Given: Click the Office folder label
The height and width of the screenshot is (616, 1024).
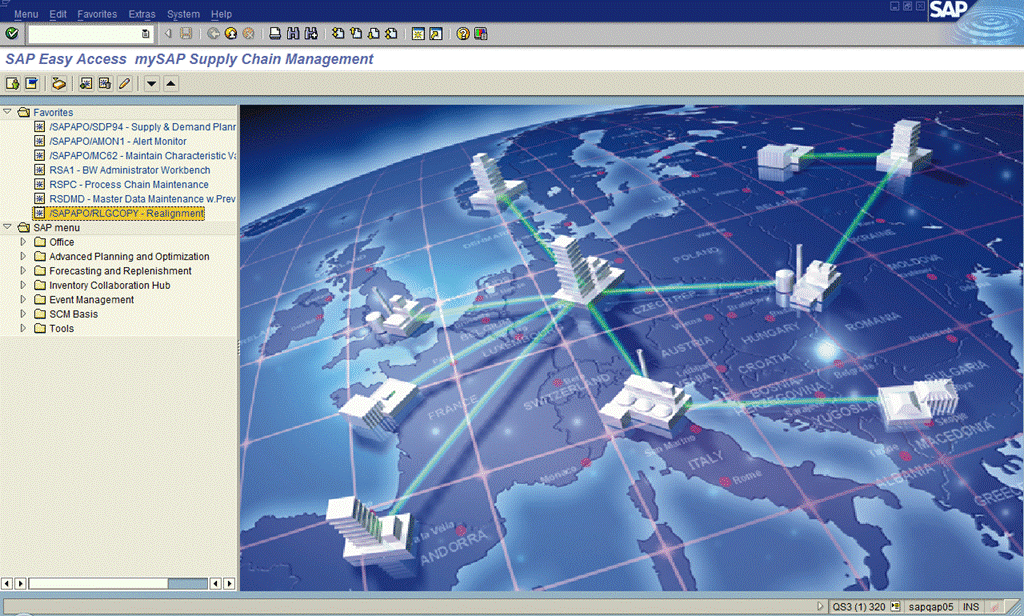Looking at the screenshot, I should pos(61,242).
